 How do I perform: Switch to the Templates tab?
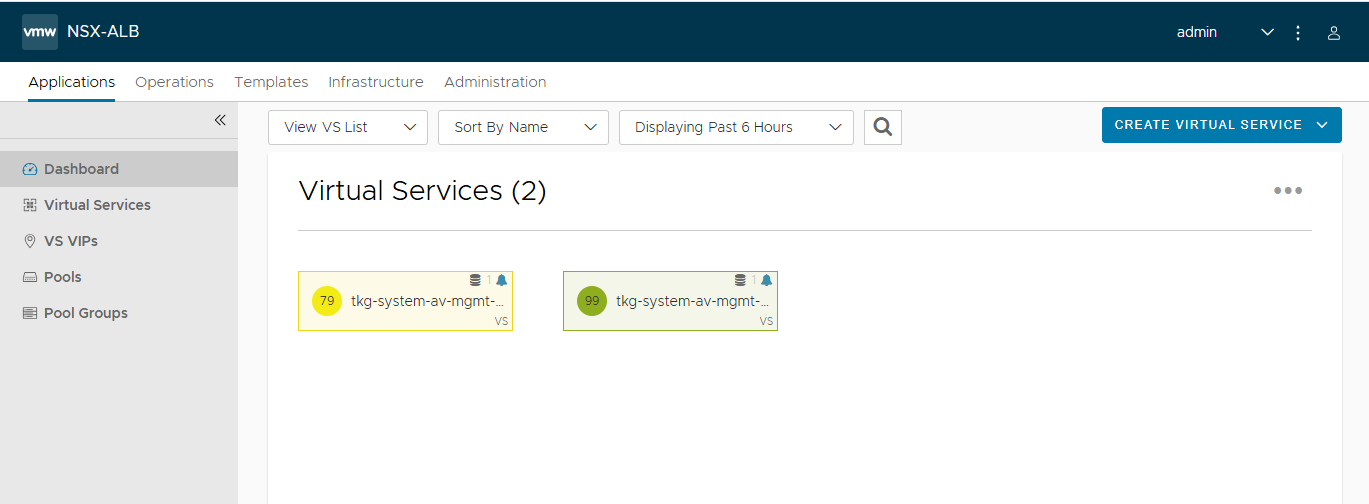[x=271, y=82]
